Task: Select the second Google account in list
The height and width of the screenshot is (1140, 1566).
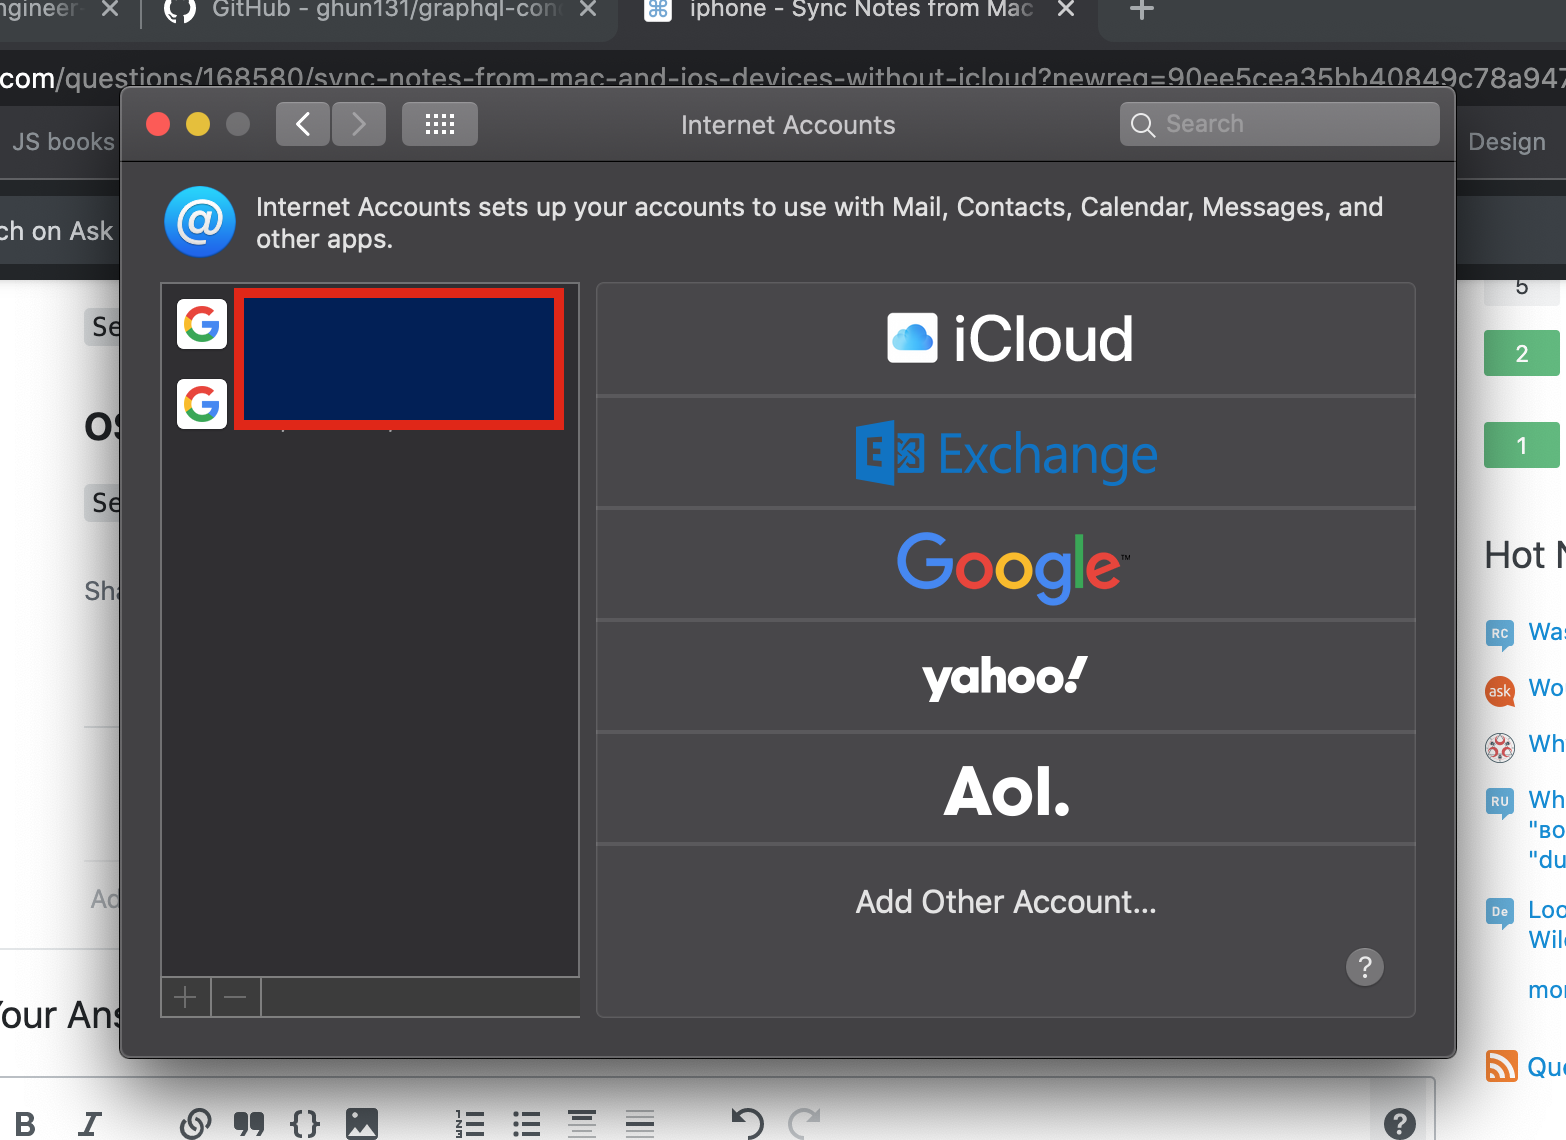Action: 370,404
